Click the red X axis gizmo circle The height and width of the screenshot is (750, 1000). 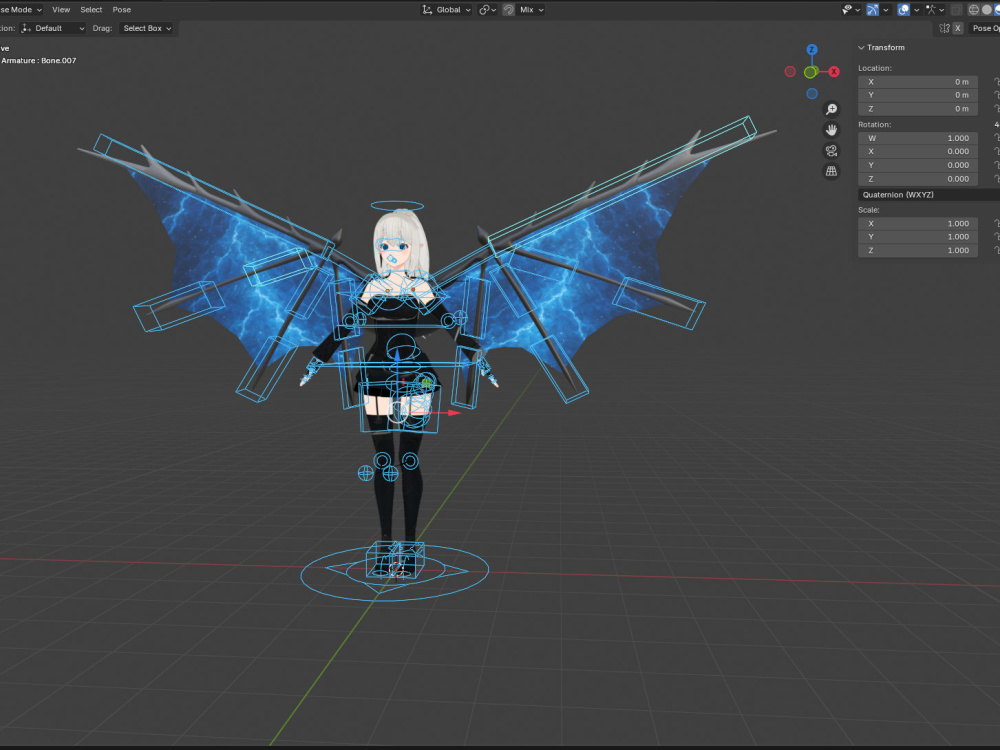[x=834, y=71]
